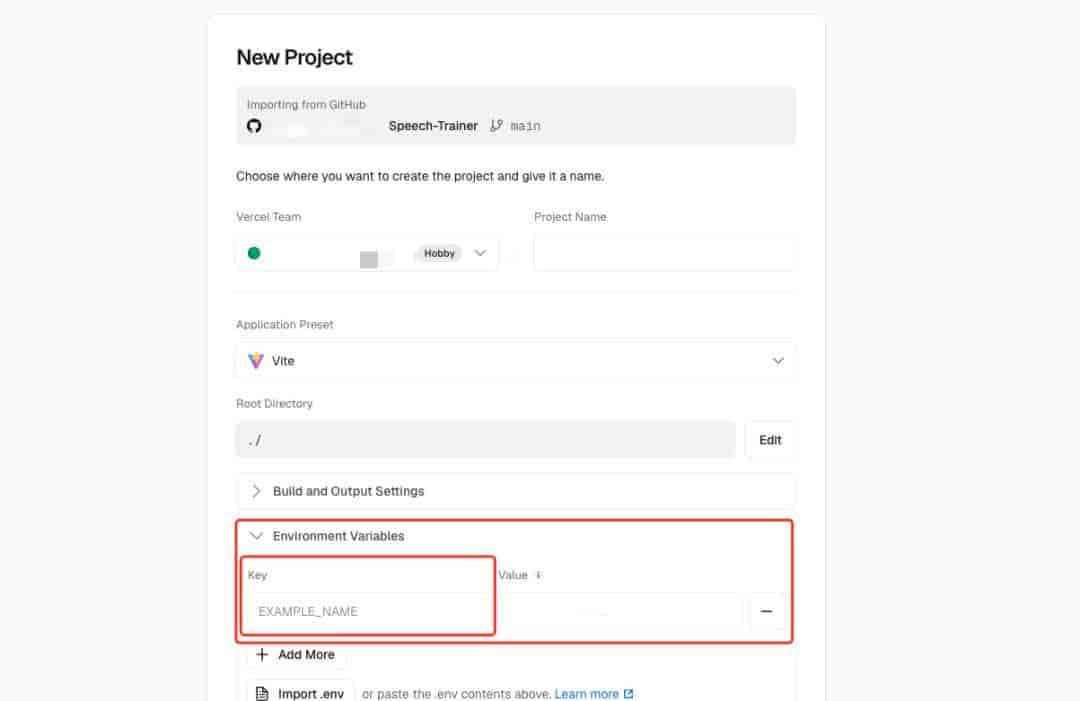This screenshot has height=701, width=1080.
Task: Collapse the Environment Variables section
Action: point(257,536)
